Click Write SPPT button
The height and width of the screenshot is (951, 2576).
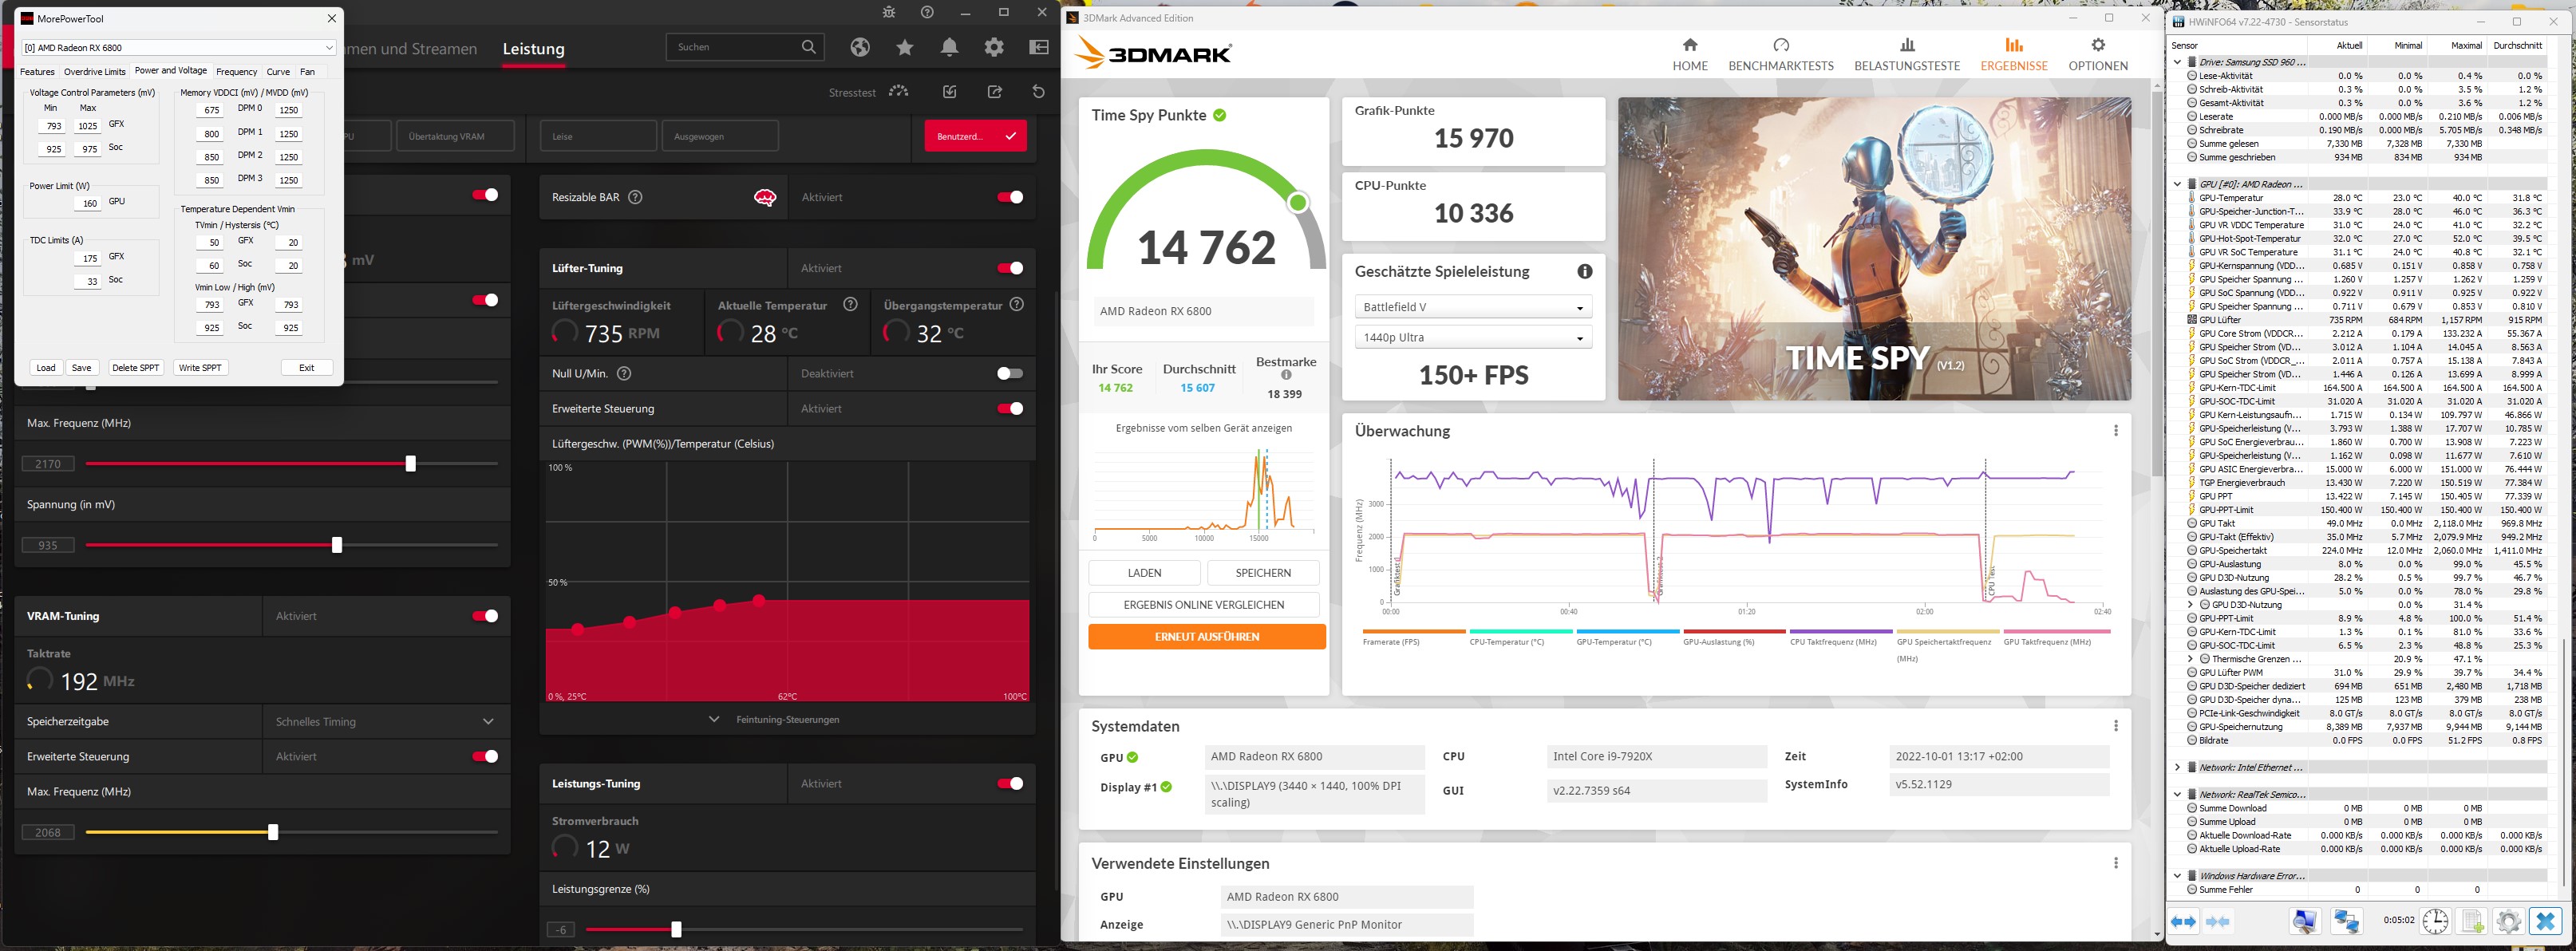click(200, 368)
